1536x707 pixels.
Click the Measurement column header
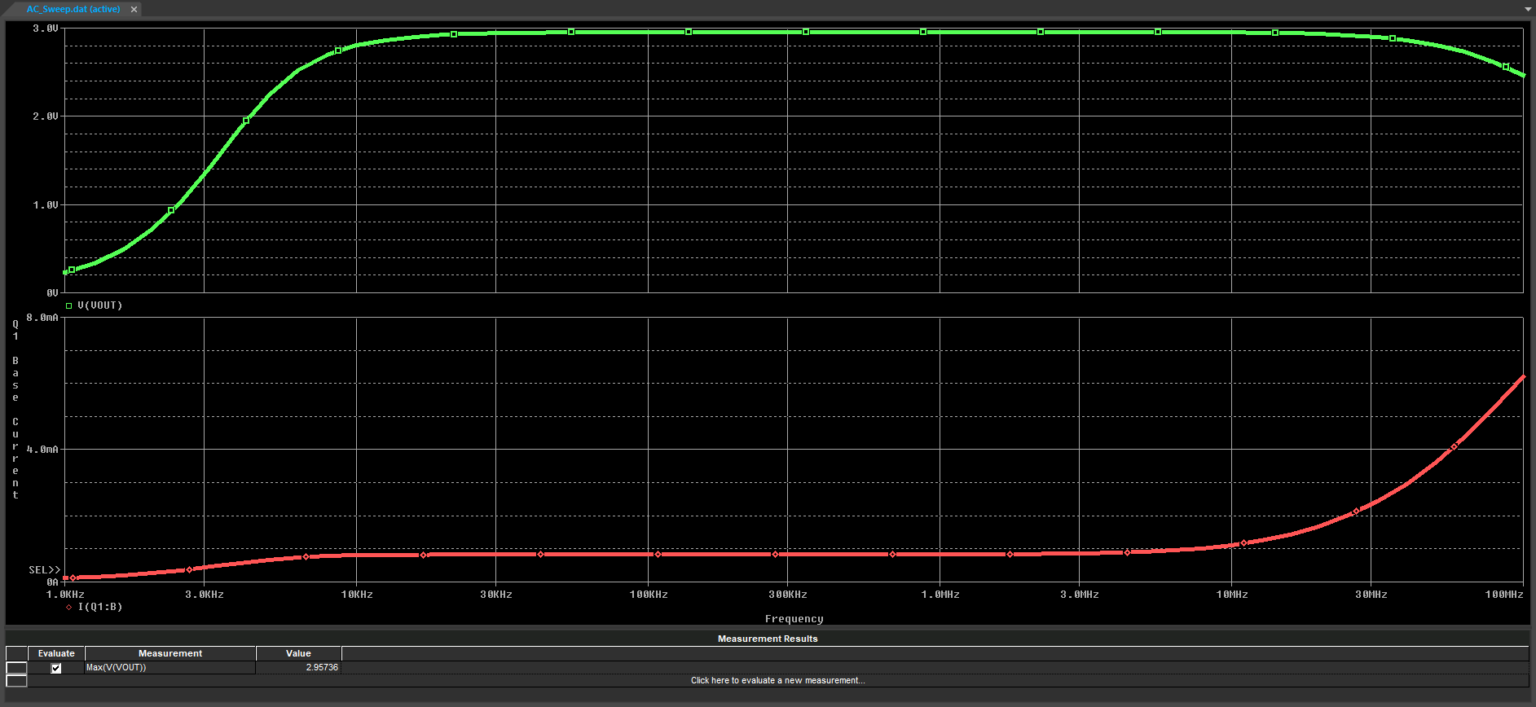click(x=170, y=654)
